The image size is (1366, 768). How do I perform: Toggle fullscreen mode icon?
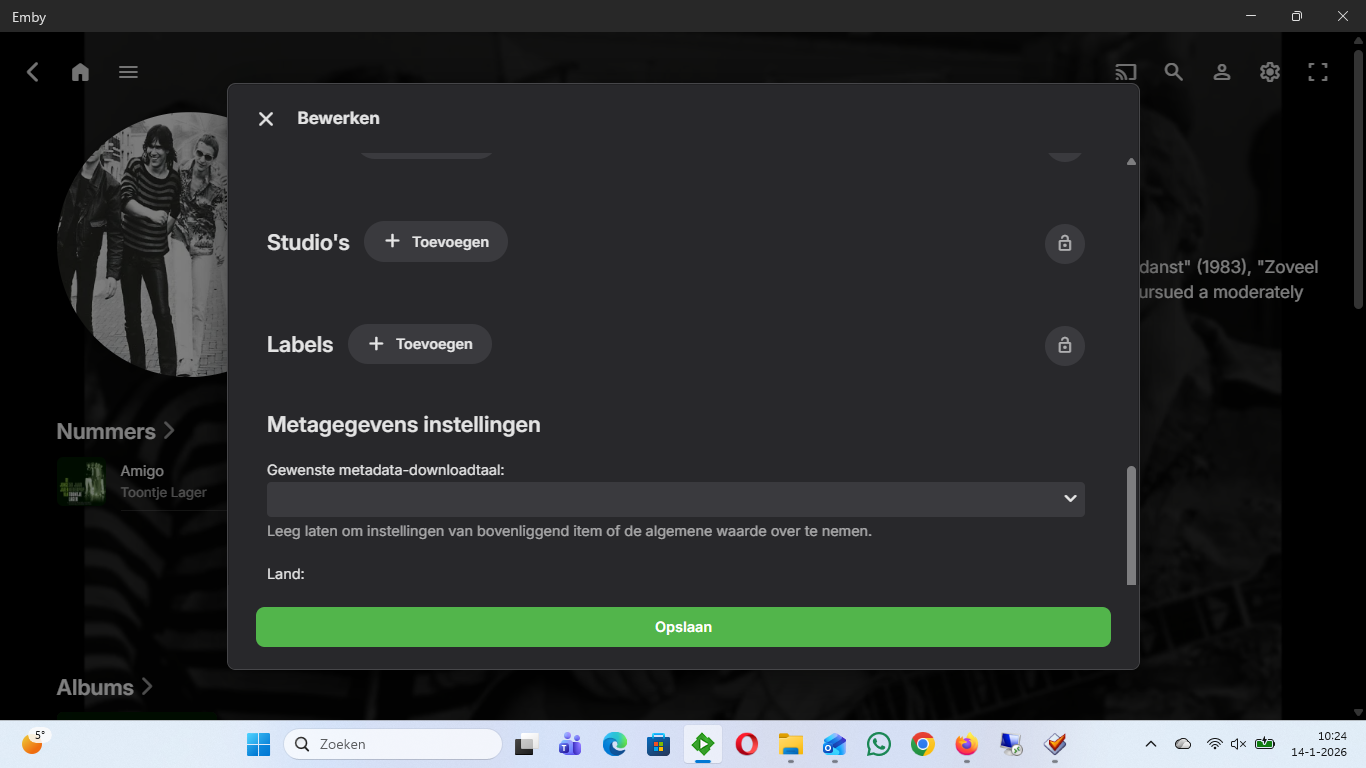coord(1318,72)
